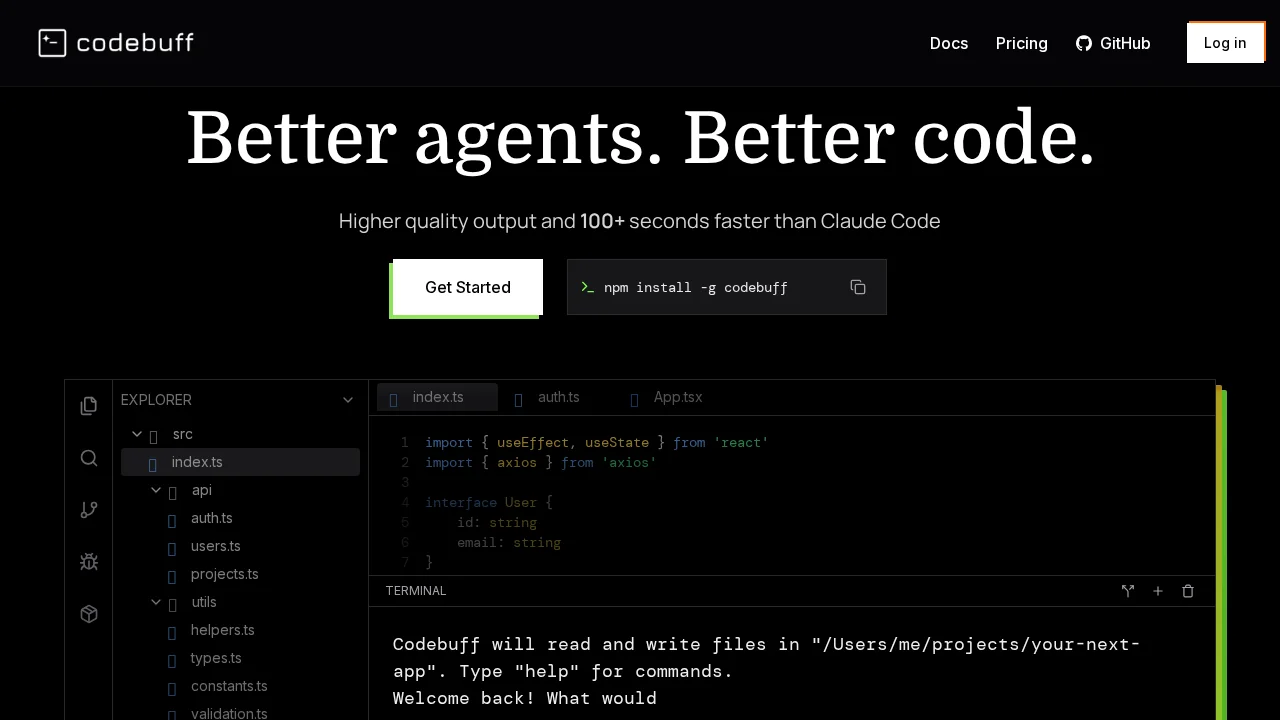Open the Search icon in sidebar
1280x720 pixels.
89,458
